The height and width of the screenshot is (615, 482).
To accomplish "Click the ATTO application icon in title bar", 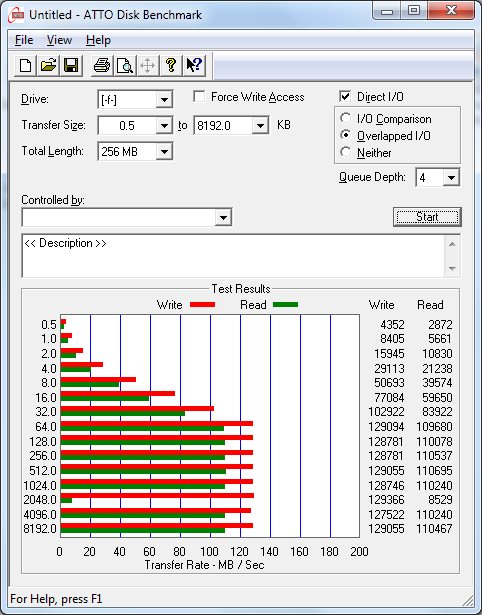I will pyautogui.click(x=17, y=16).
